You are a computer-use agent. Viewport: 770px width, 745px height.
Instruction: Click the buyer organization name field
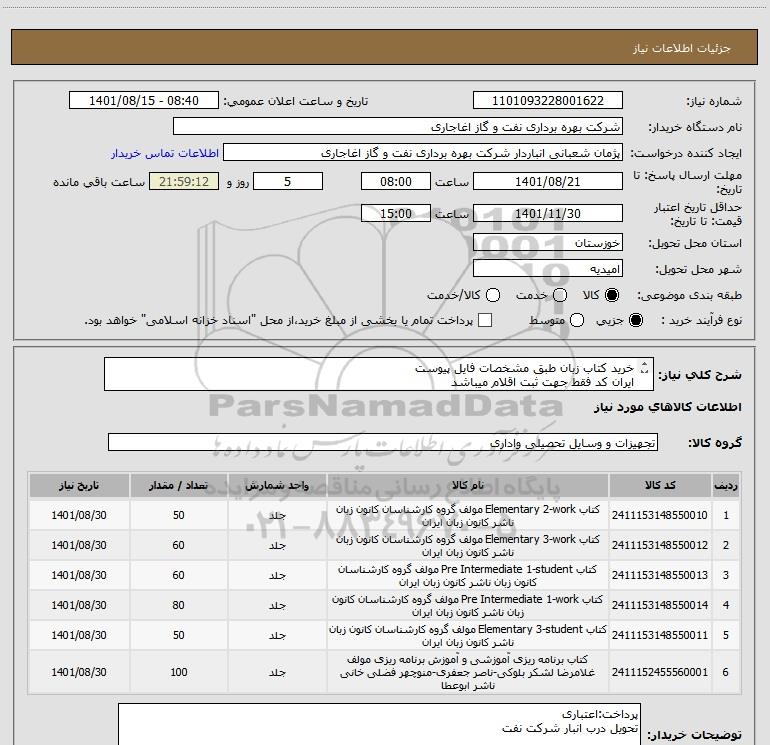[398, 127]
